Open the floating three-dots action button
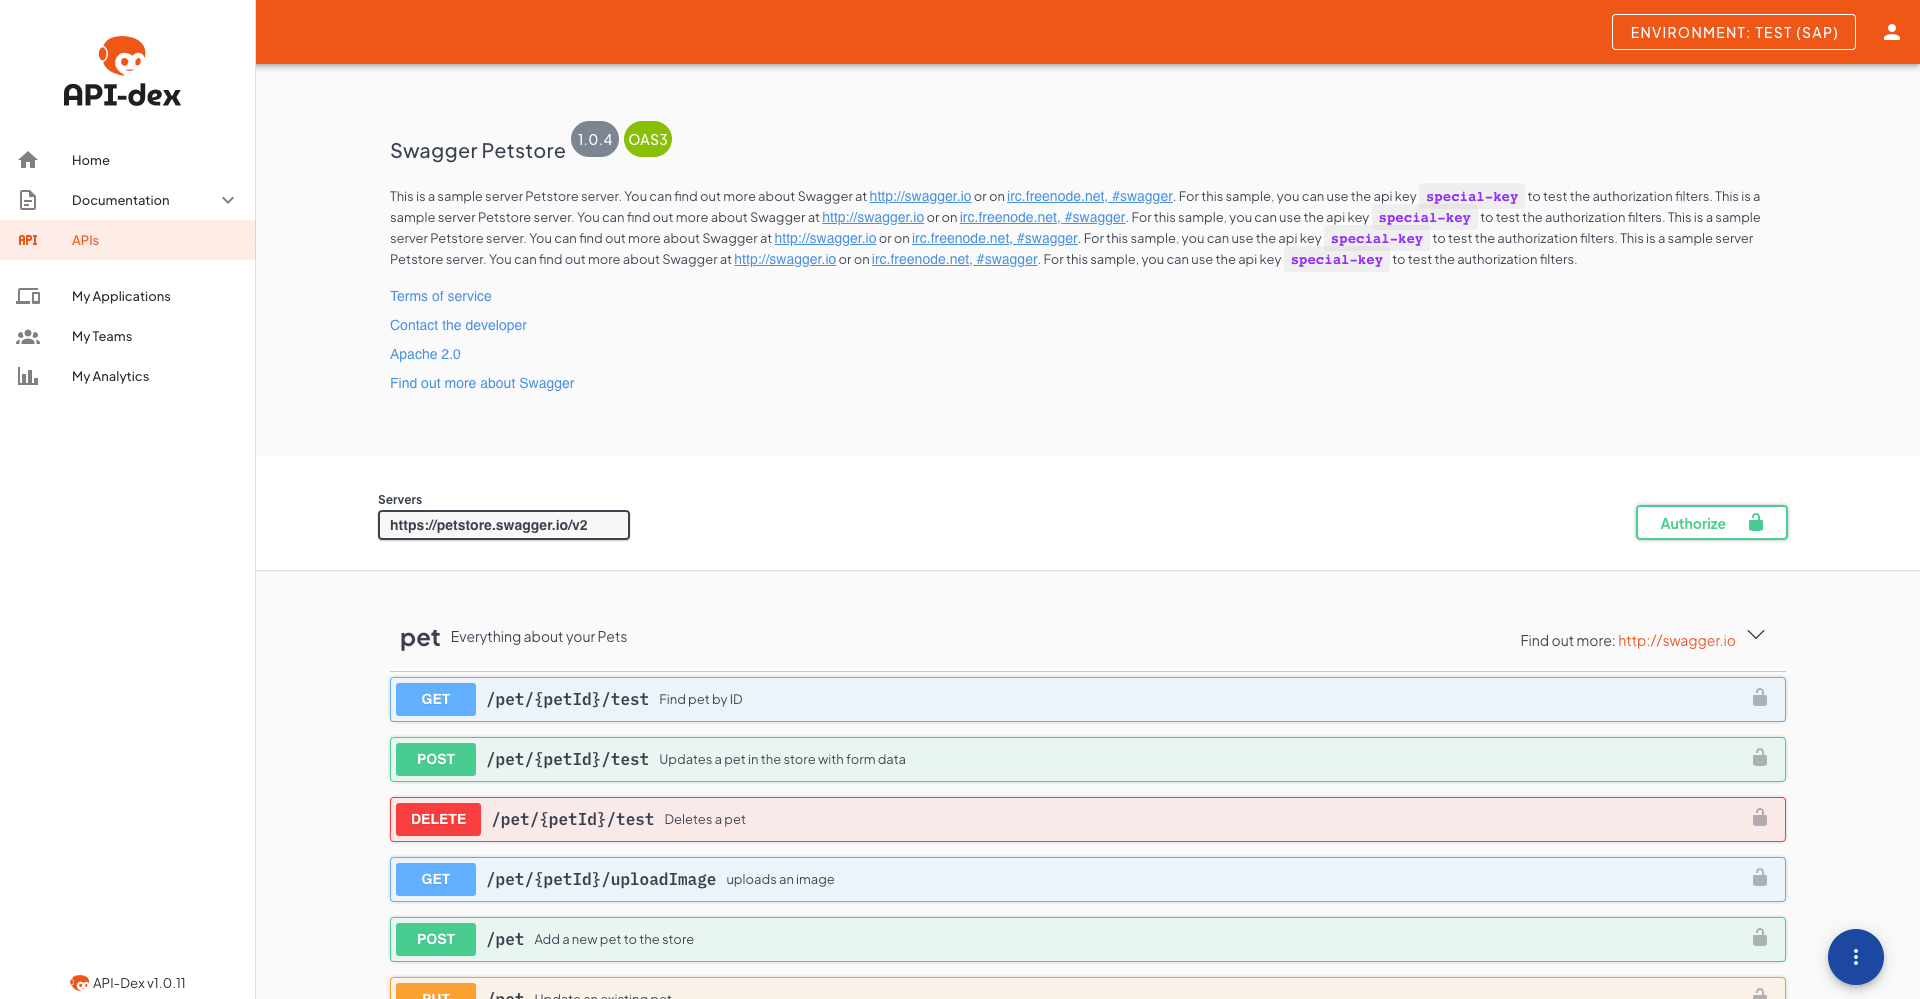 1855,957
